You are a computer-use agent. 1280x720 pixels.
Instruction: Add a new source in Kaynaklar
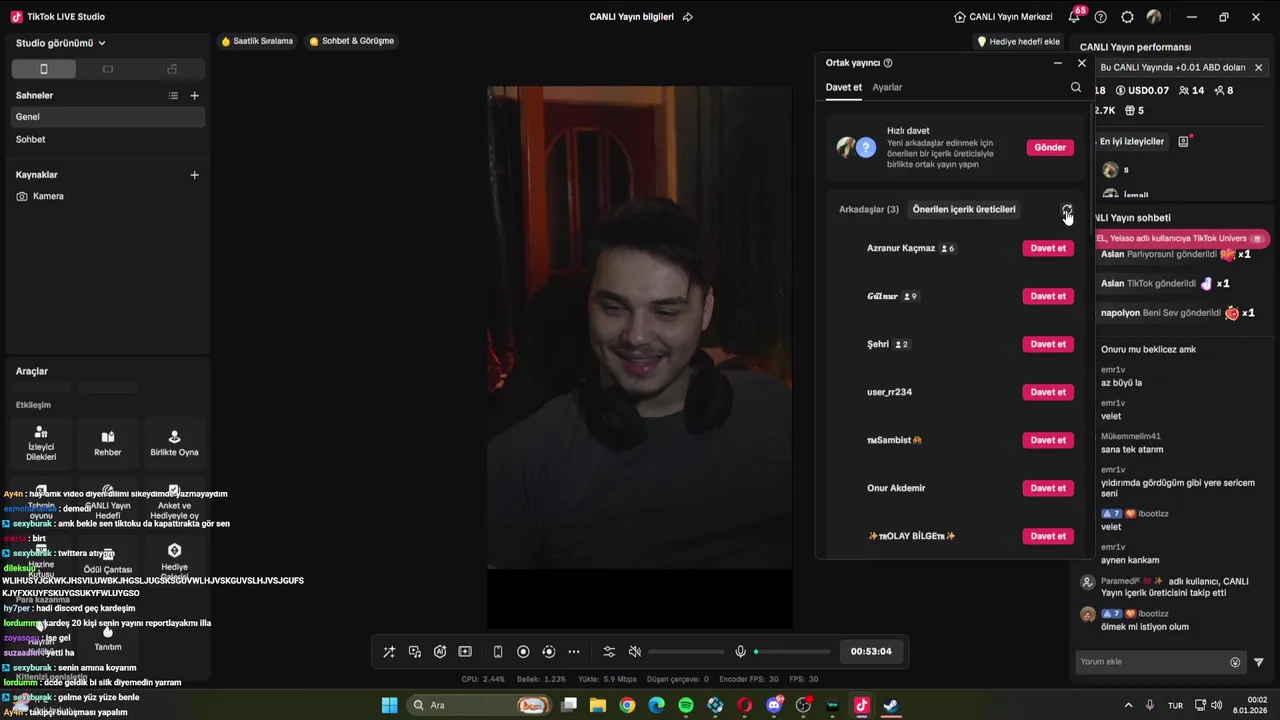point(195,175)
